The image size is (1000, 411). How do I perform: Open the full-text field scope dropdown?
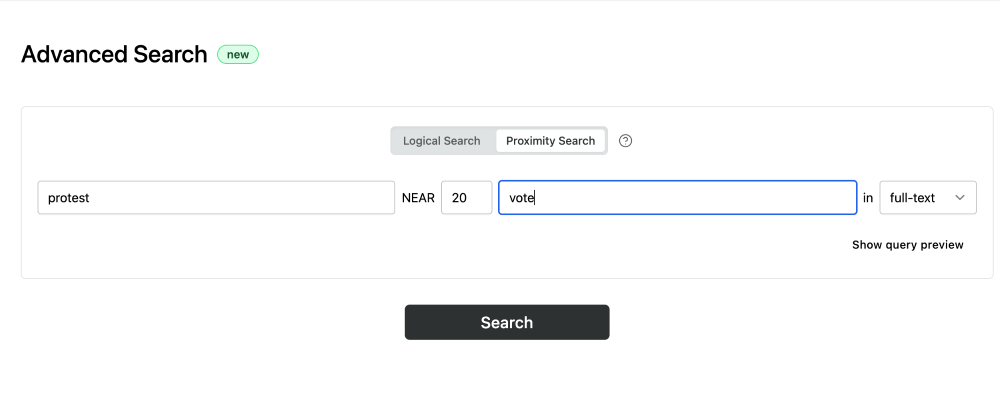coord(927,198)
